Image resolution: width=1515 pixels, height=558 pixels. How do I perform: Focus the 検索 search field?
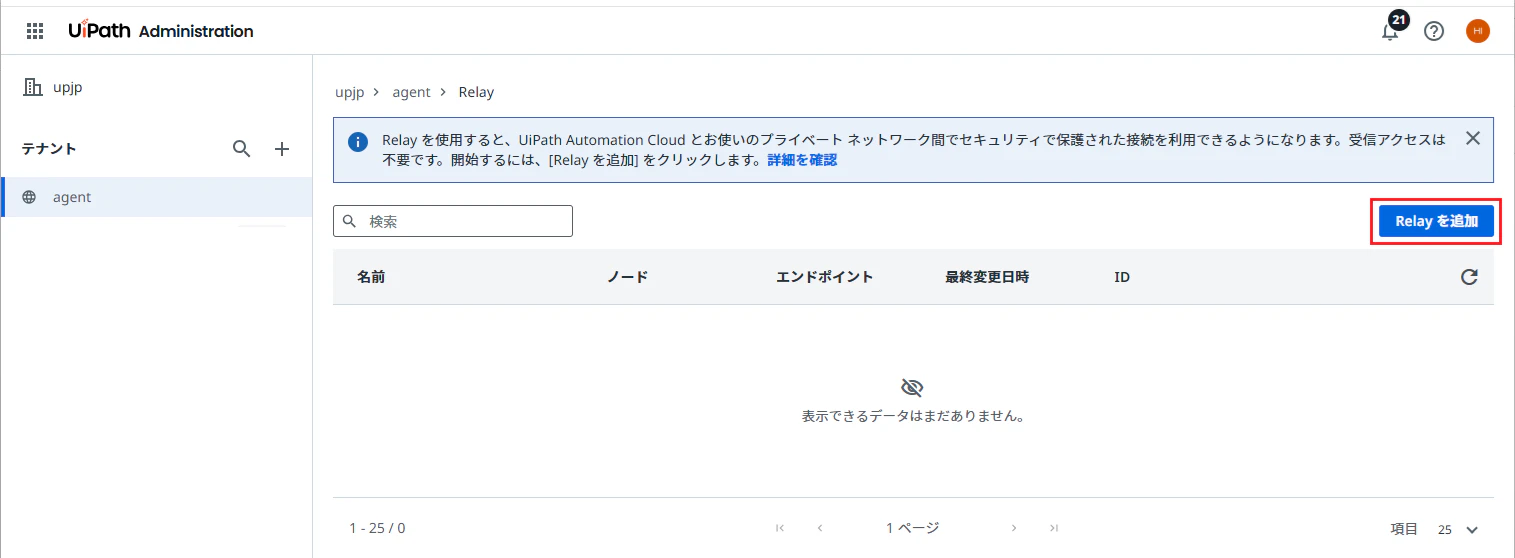[453, 221]
